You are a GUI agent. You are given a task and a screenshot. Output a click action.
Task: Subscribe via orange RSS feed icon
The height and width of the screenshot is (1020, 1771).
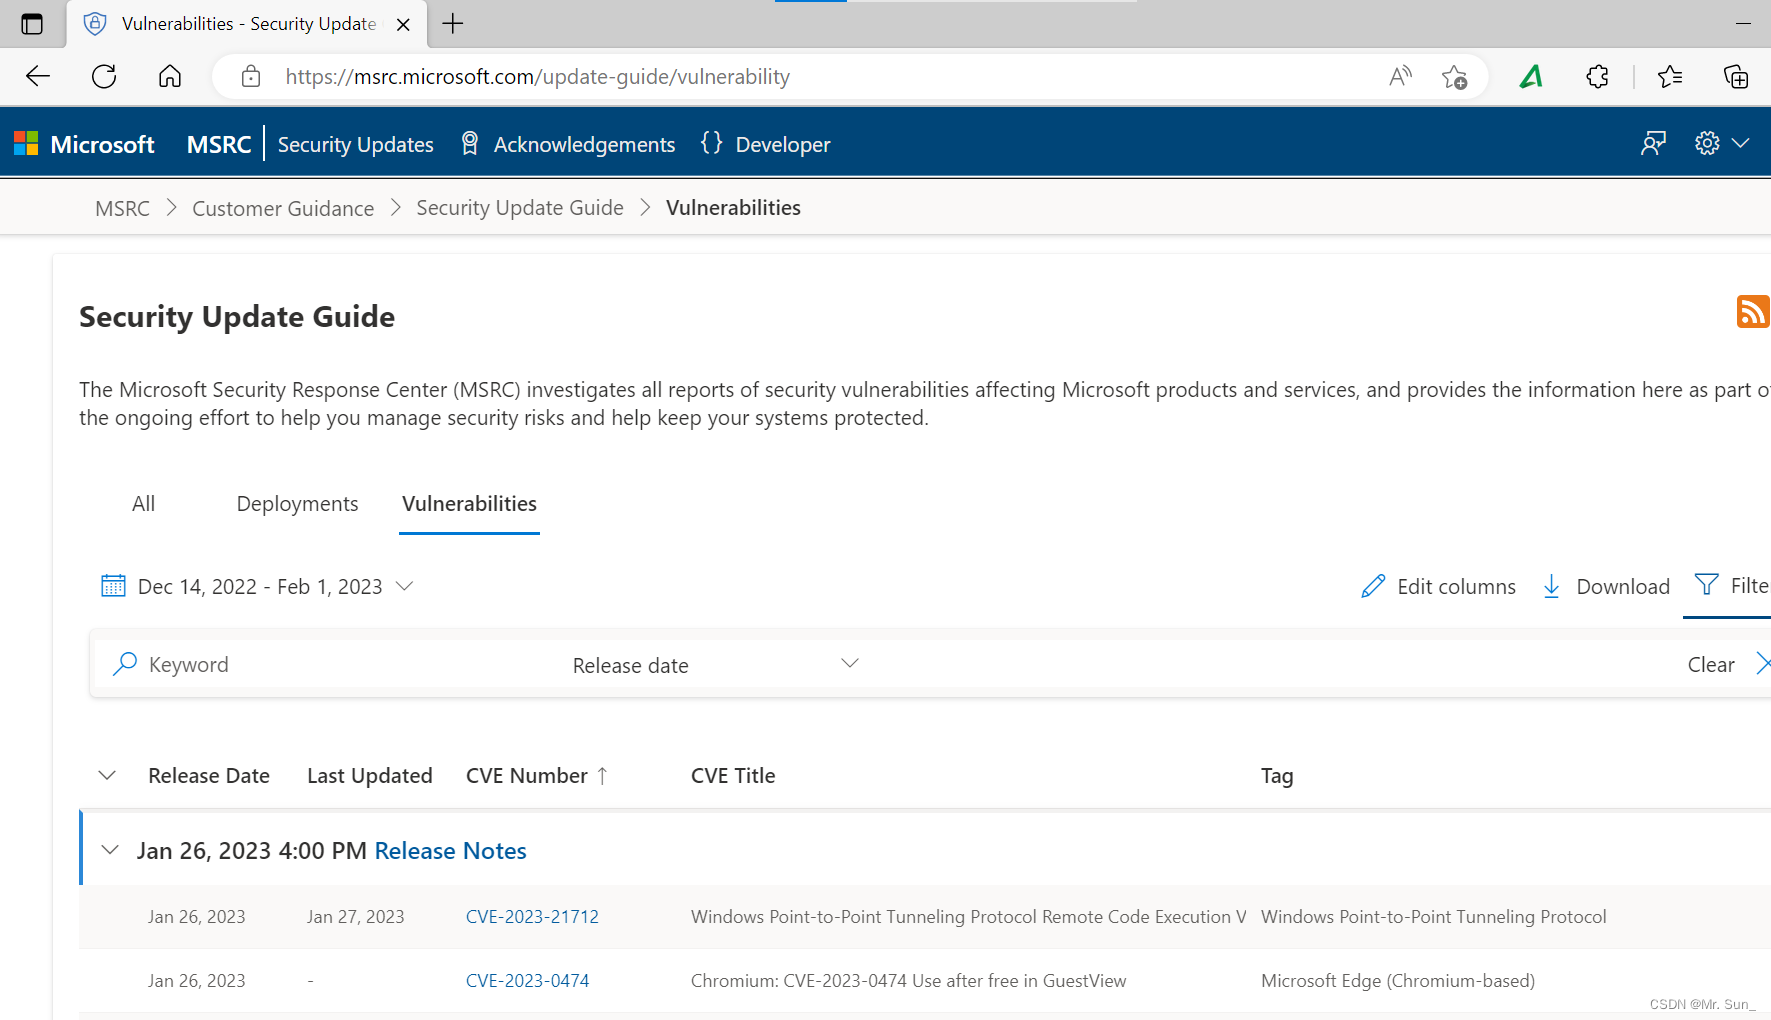tap(1753, 312)
